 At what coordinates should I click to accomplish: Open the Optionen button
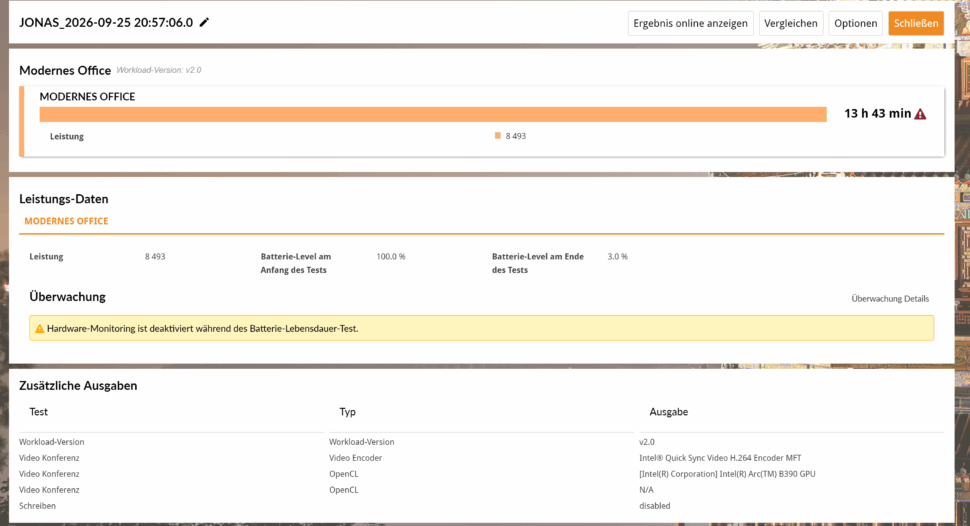coord(856,24)
